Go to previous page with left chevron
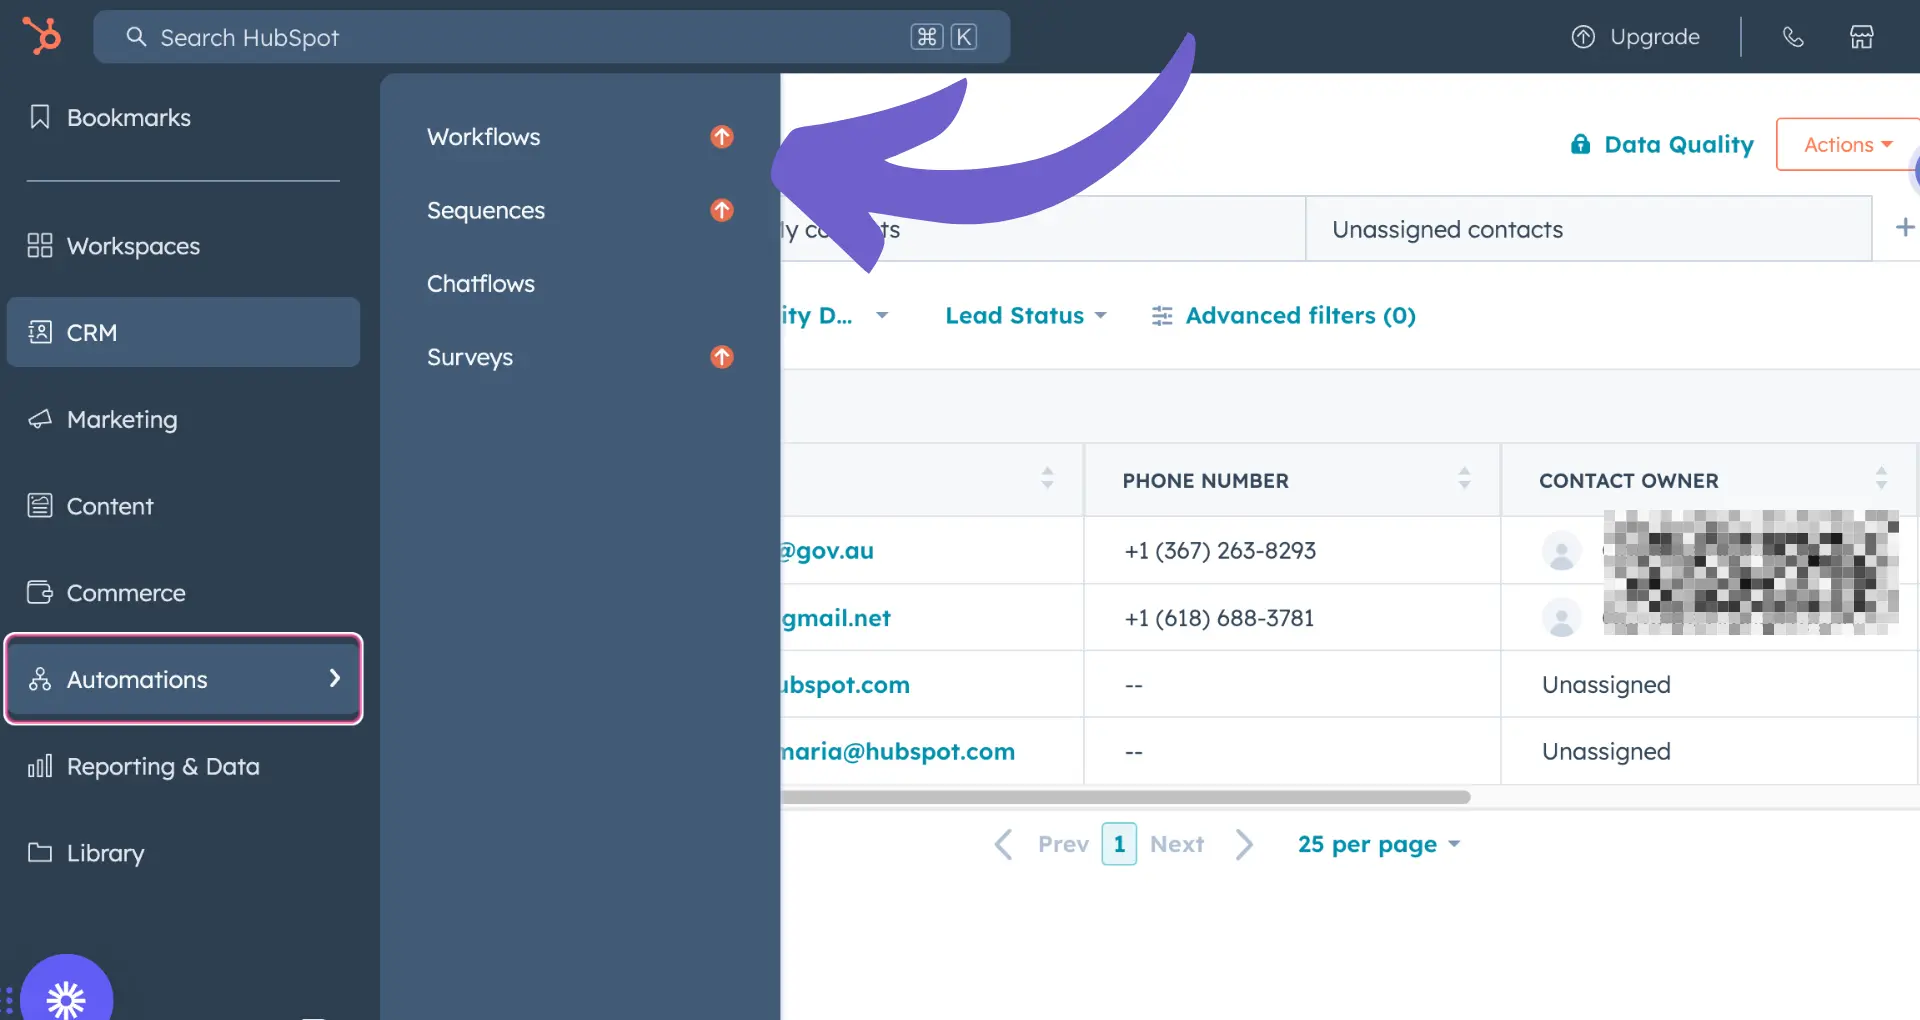 (x=1004, y=844)
